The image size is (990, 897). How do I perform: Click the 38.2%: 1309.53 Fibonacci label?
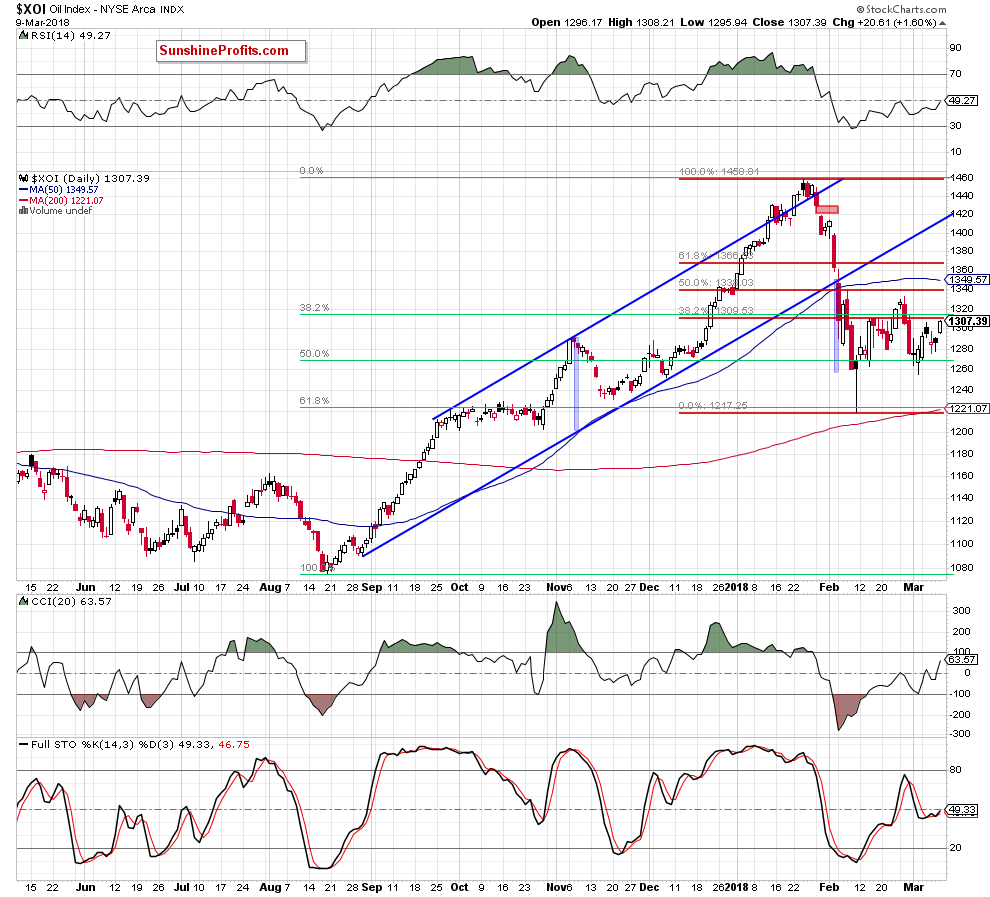pos(716,311)
